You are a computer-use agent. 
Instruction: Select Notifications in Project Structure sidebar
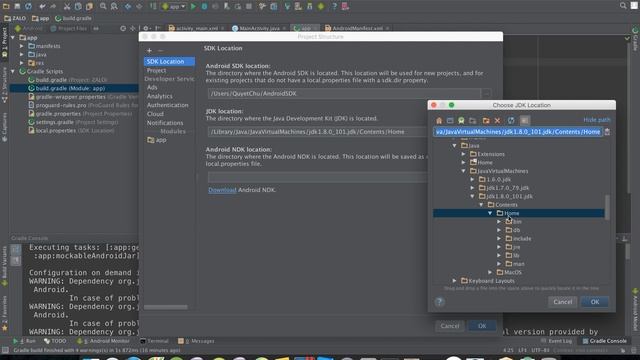click(165, 123)
